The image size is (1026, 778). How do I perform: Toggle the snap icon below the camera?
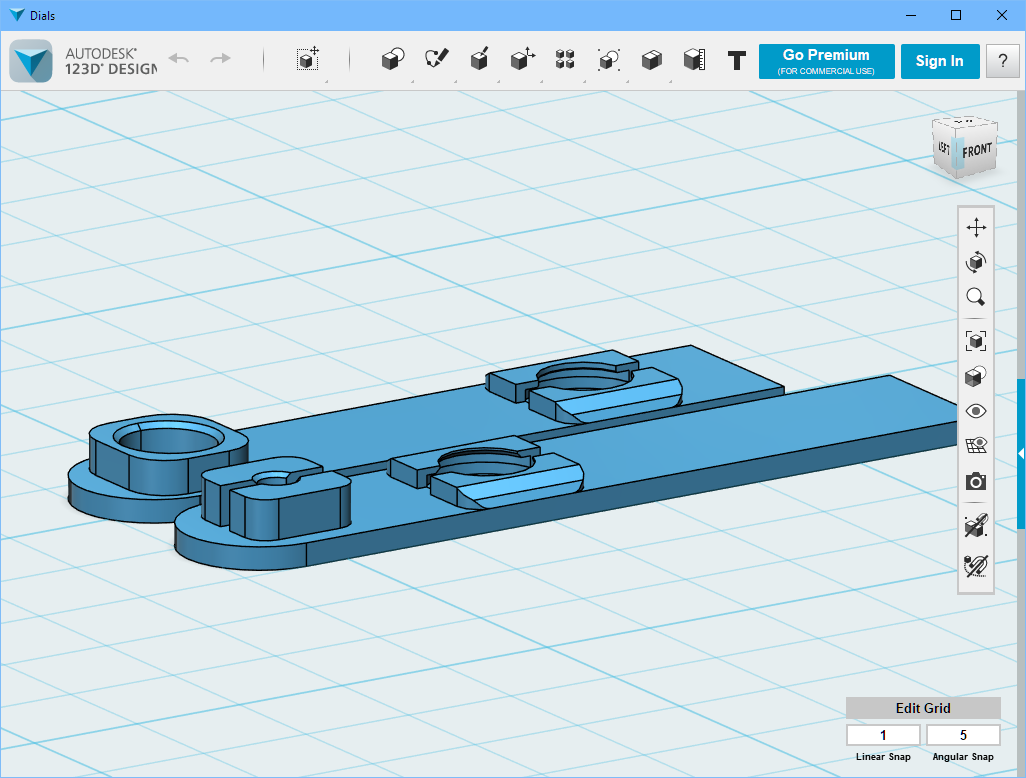pos(976,526)
